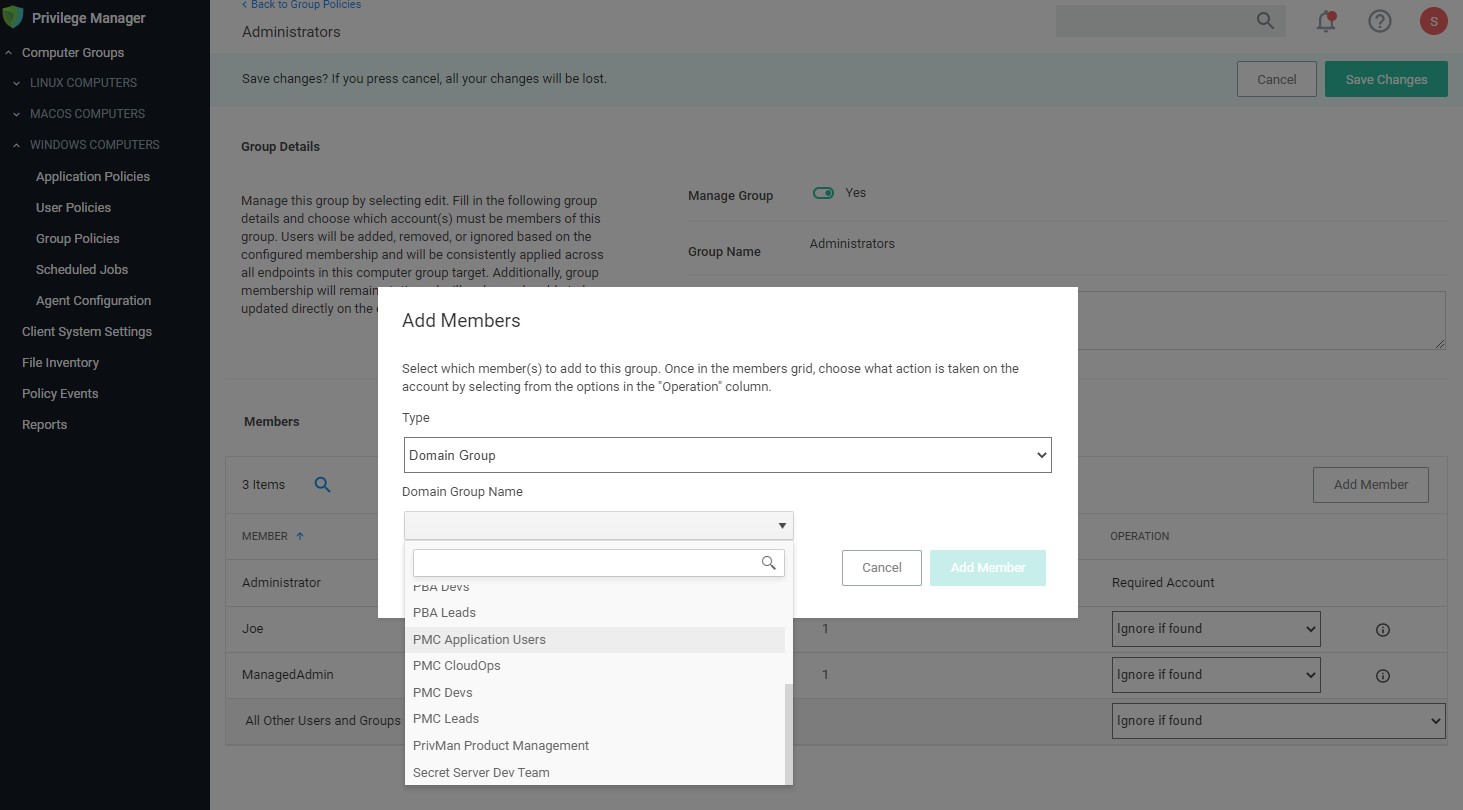Toggle the Manage Group switch

[x=823, y=193]
